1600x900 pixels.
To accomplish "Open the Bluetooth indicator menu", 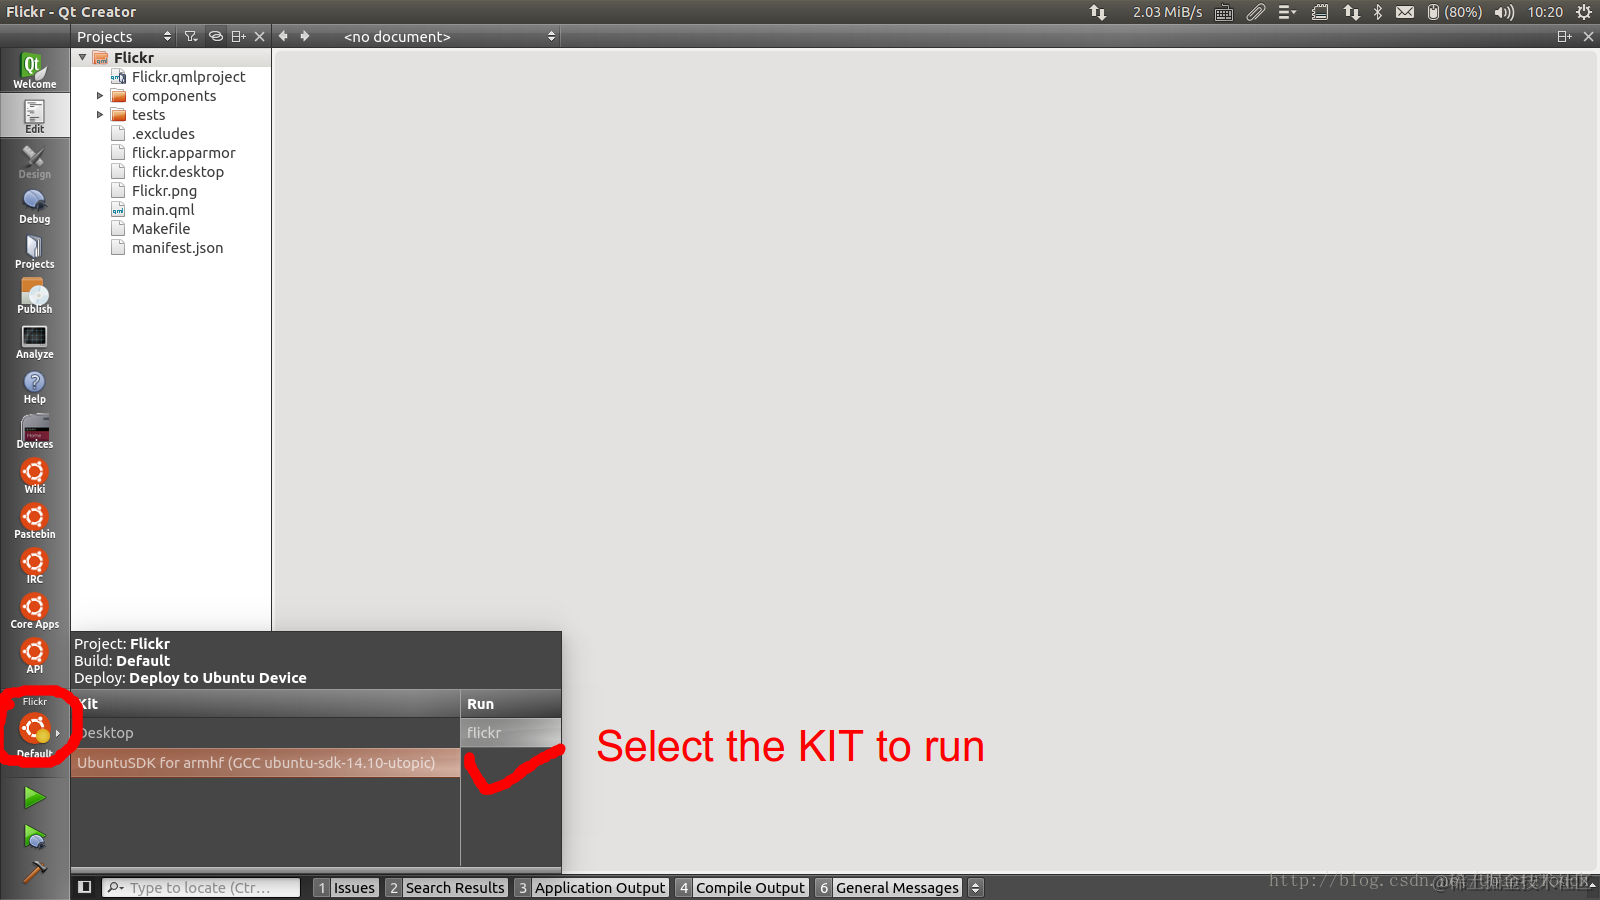I will click(1377, 12).
